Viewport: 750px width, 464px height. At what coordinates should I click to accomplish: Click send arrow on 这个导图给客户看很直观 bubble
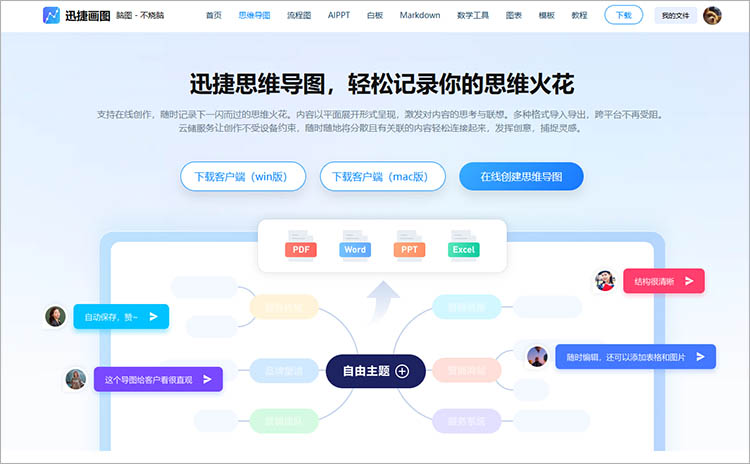pos(207,379)
